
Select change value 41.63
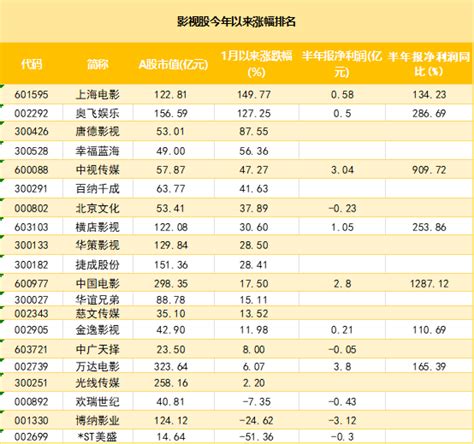(254, 189)
